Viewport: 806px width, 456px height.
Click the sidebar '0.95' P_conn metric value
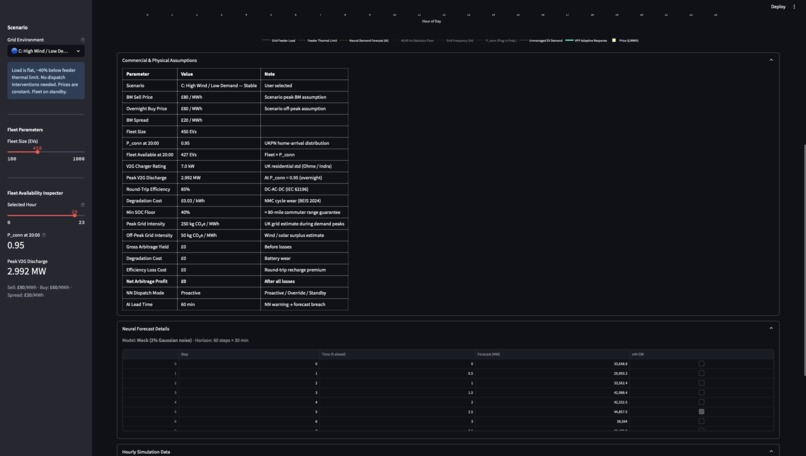(x=16, y=246)
